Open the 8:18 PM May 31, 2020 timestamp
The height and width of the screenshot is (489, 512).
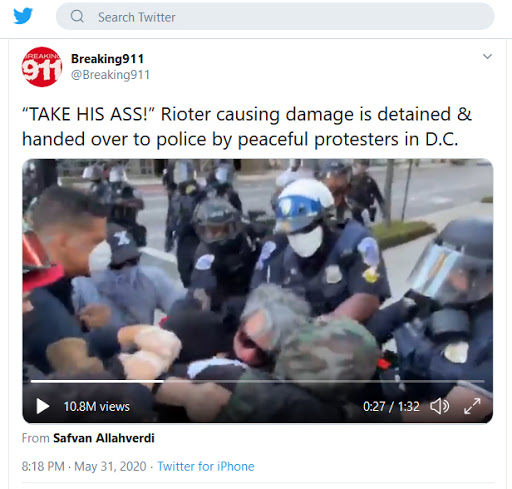[x=84, y=466]
